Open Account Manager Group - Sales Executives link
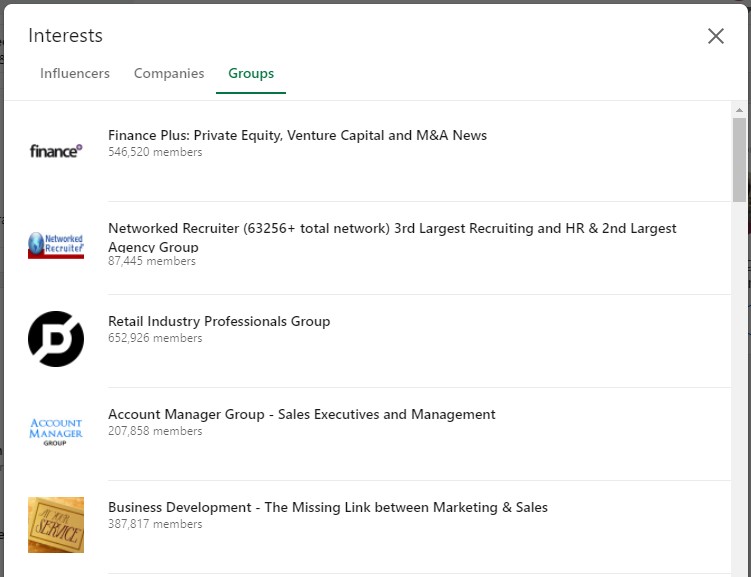 [x=302, y=414]
